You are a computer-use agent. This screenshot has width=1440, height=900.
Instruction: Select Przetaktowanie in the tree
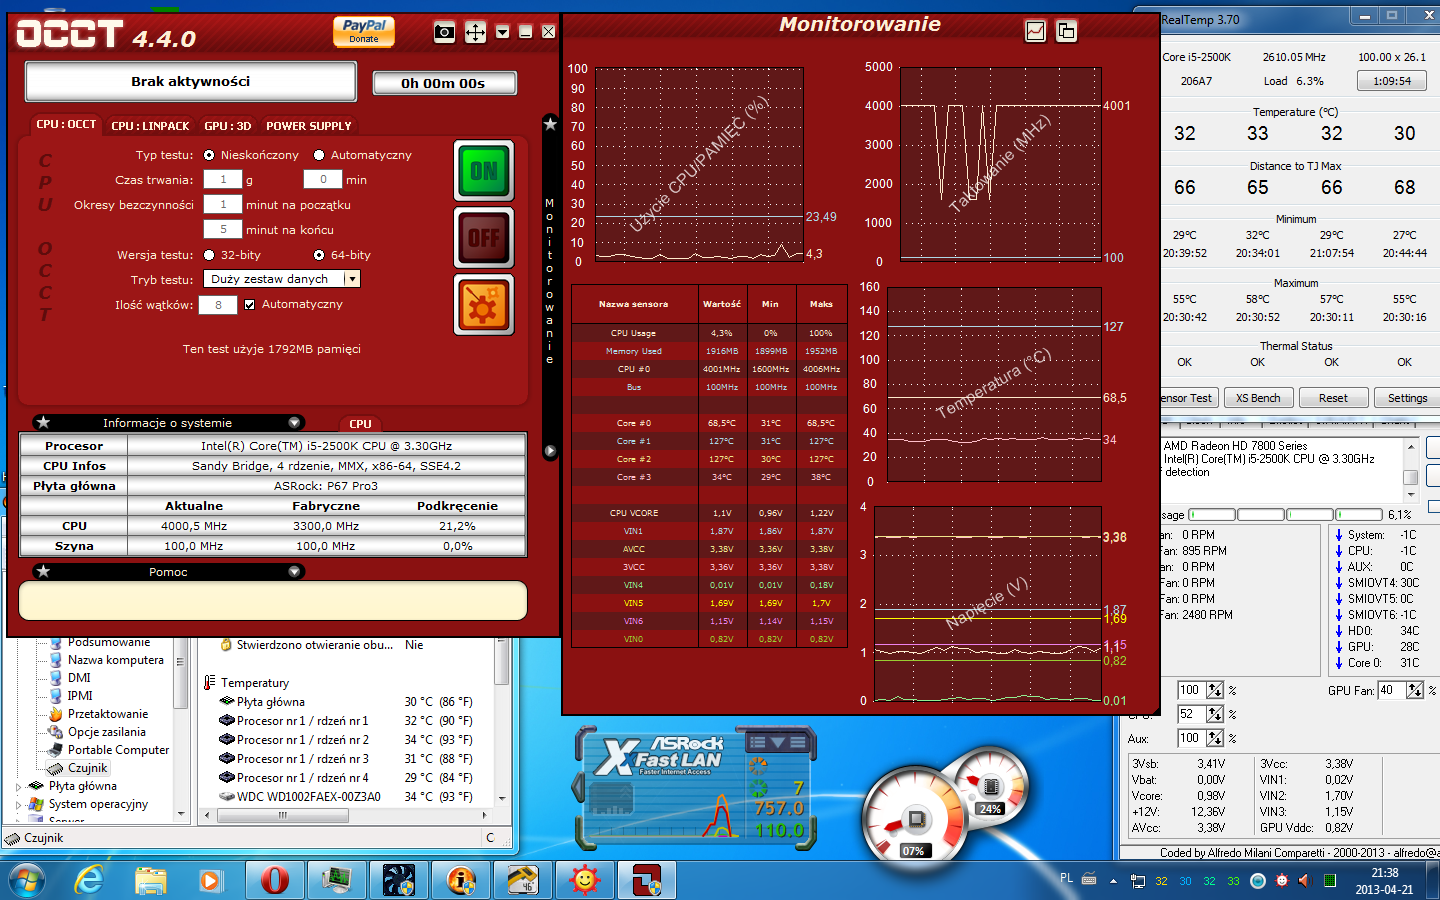108,714
